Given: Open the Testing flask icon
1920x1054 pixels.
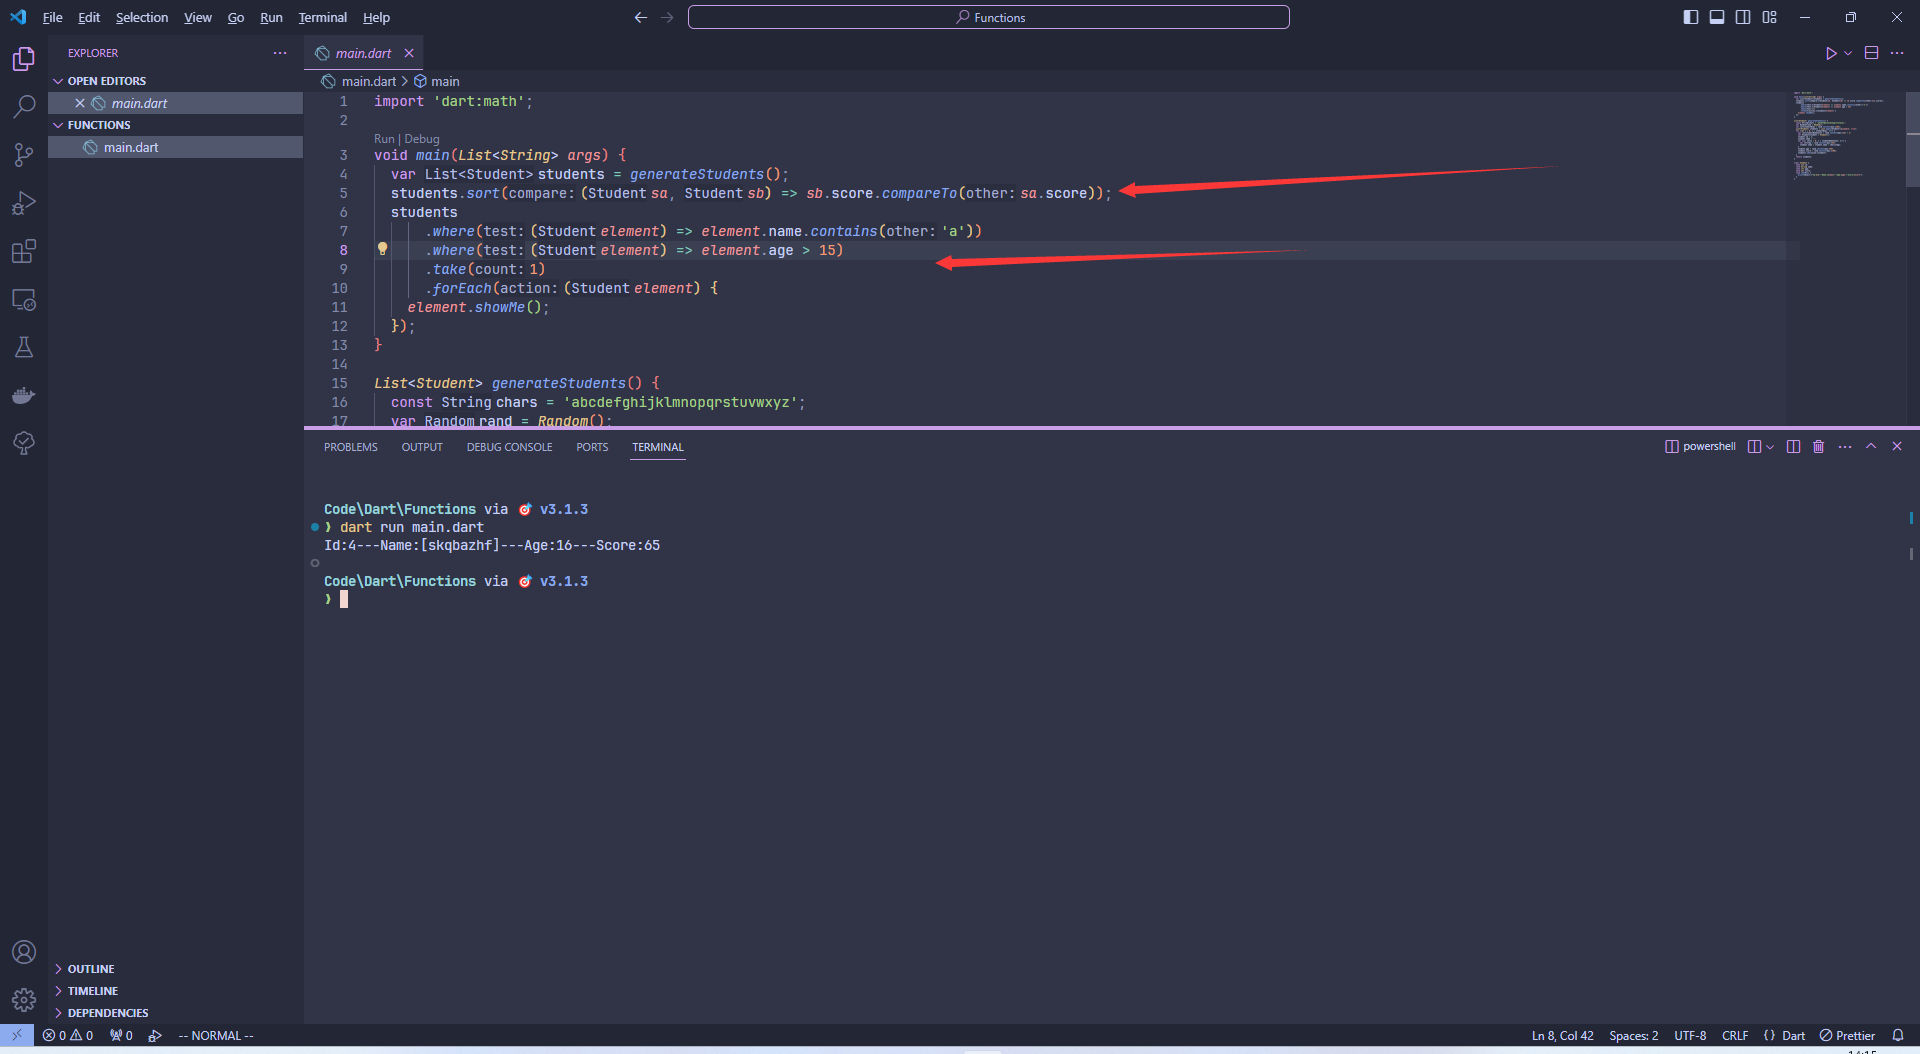Looking at the screenshot, I should tap(24, 347).
